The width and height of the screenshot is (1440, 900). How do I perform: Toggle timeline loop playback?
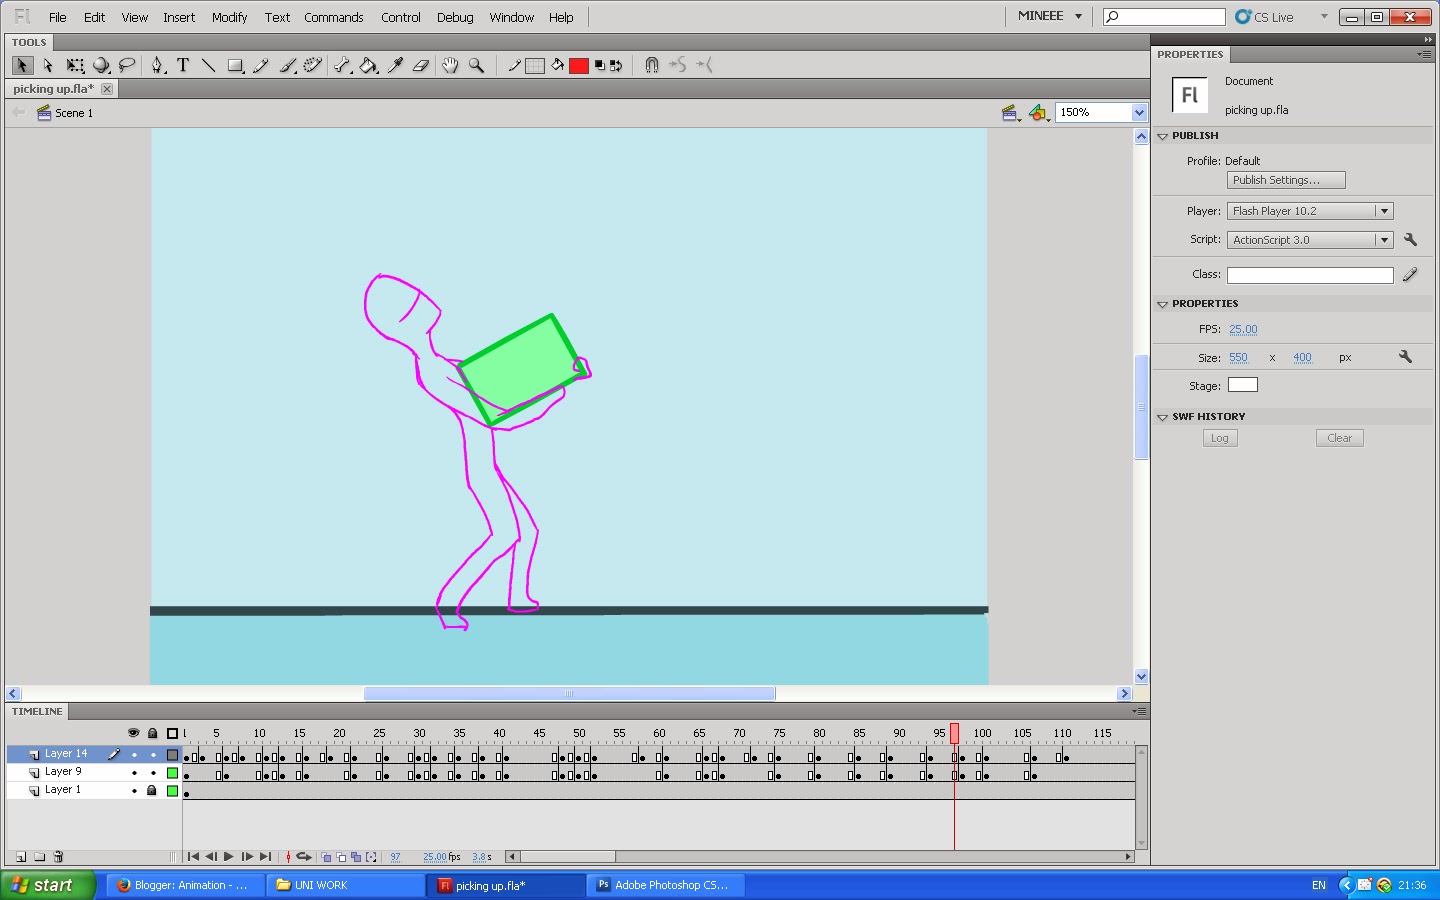tap(304, 857)
